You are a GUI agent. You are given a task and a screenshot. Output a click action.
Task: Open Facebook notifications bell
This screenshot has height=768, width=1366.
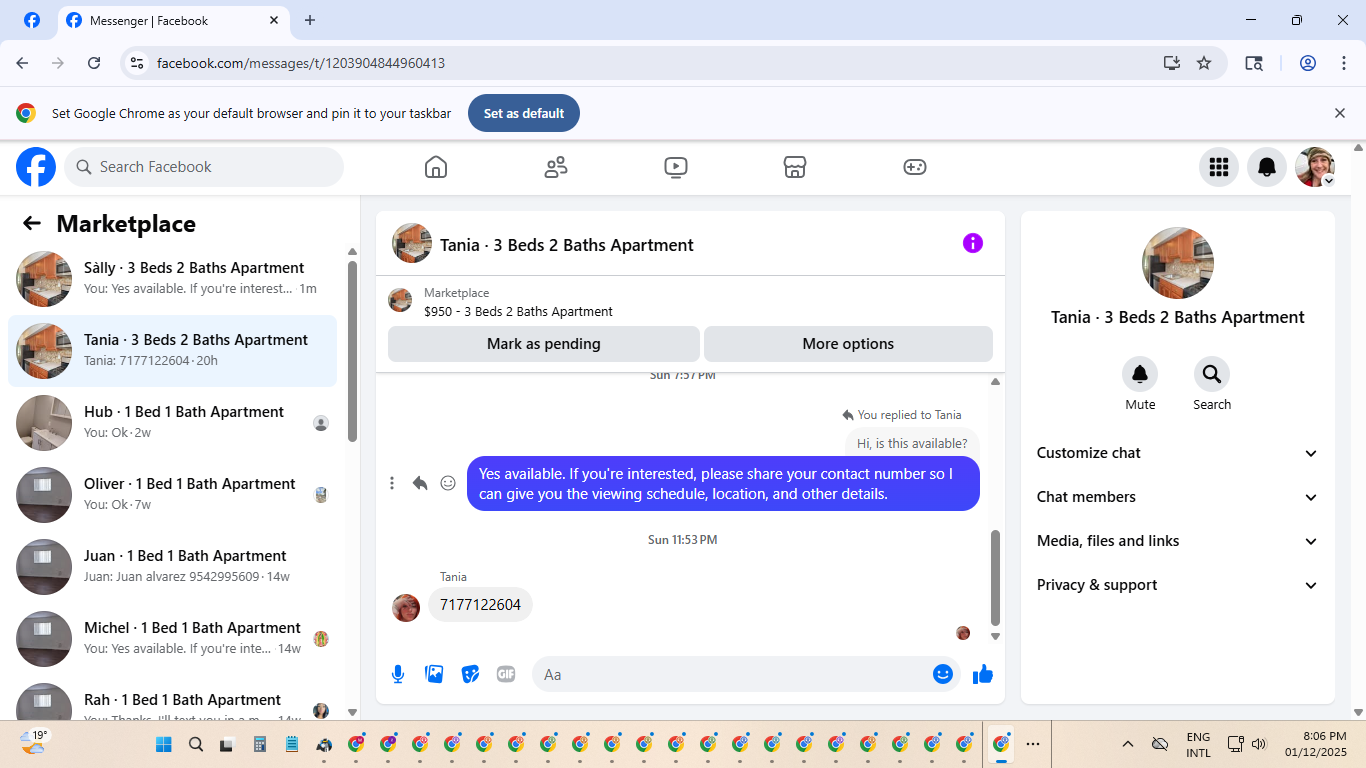(1267, 167)
